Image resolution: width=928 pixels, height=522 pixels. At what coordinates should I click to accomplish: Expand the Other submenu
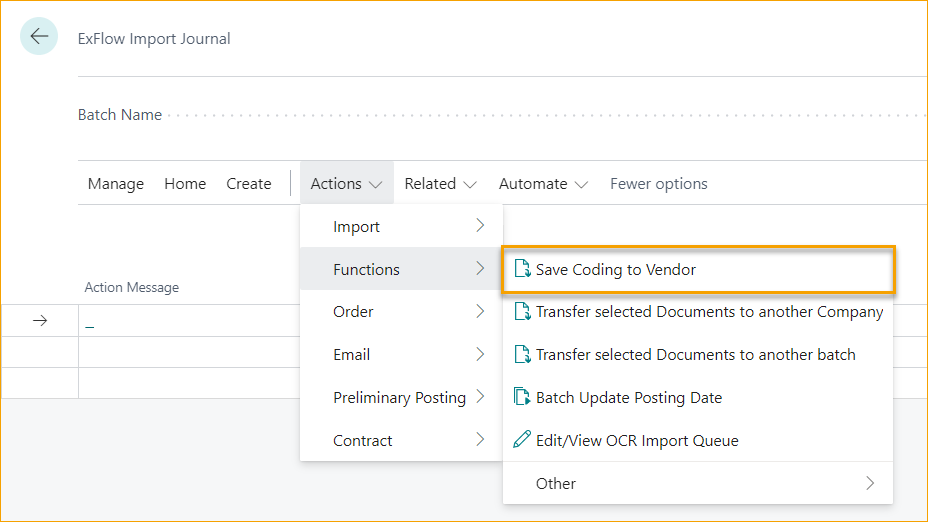click(698, 483)
